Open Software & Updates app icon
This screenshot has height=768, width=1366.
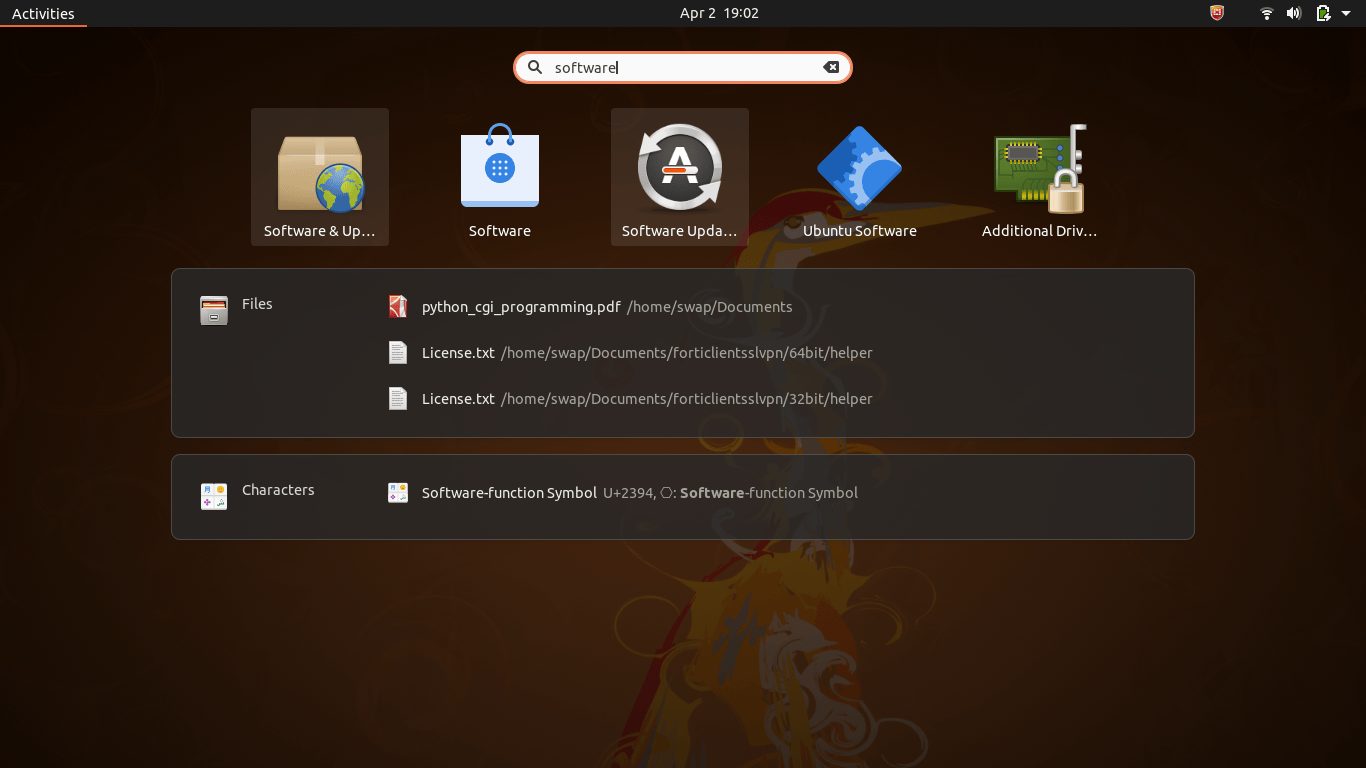(x=320, y=175)
